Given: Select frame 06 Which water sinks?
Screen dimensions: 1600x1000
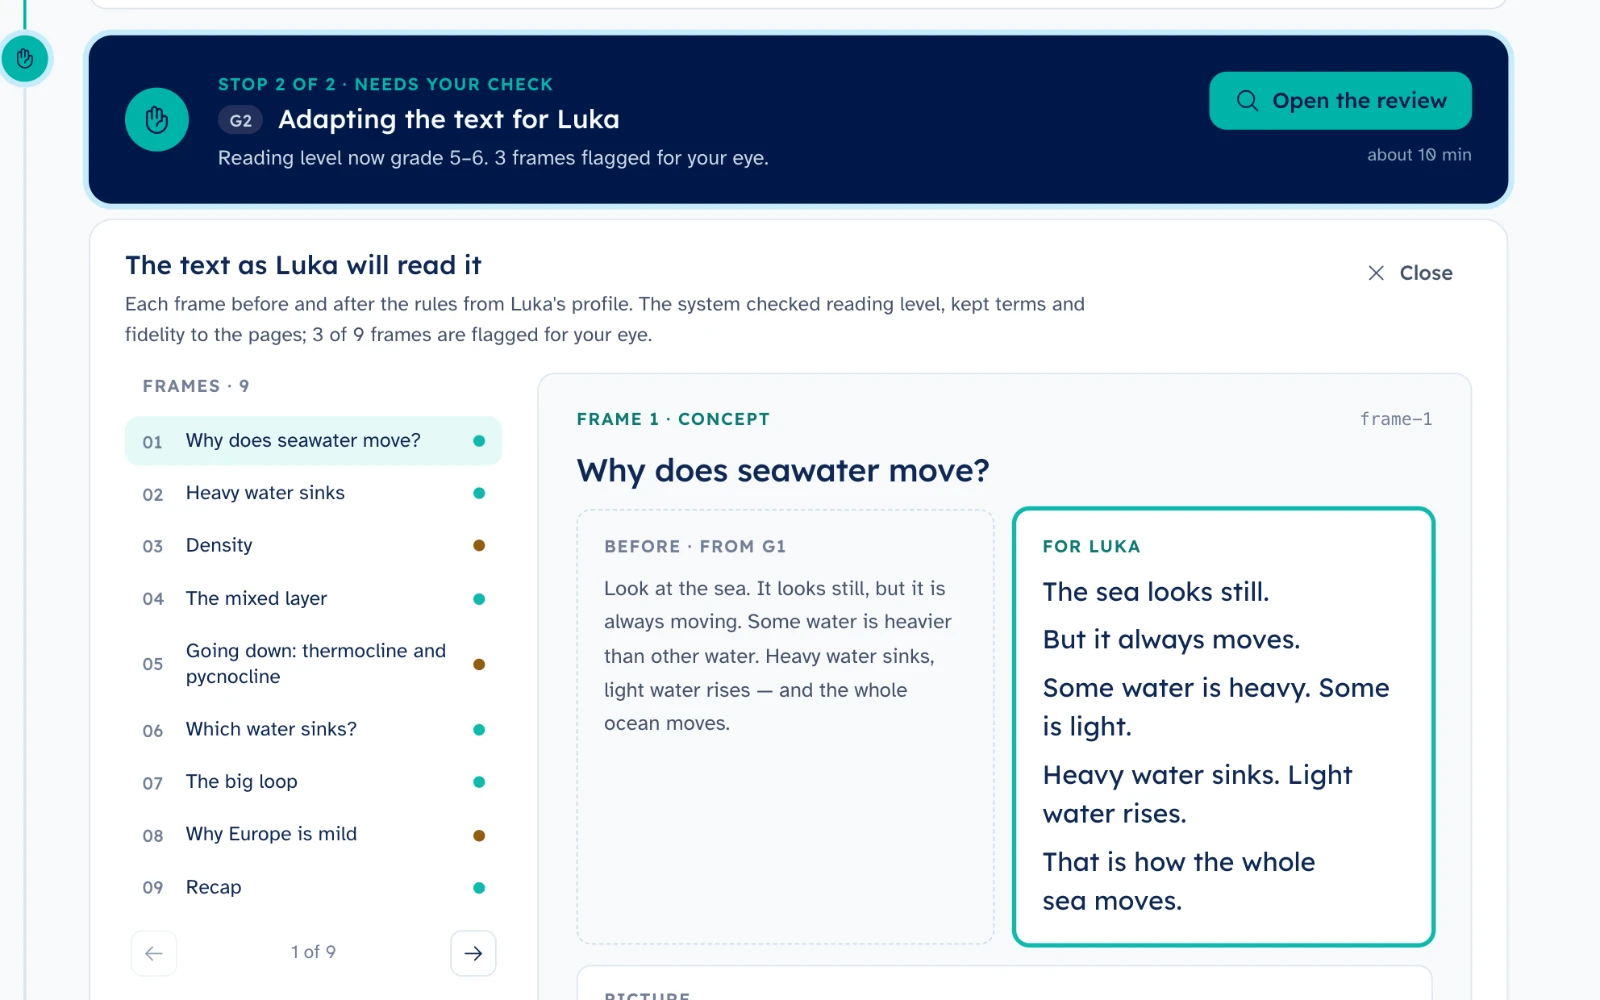Looking at the screenshot, I should pos(313,730).
